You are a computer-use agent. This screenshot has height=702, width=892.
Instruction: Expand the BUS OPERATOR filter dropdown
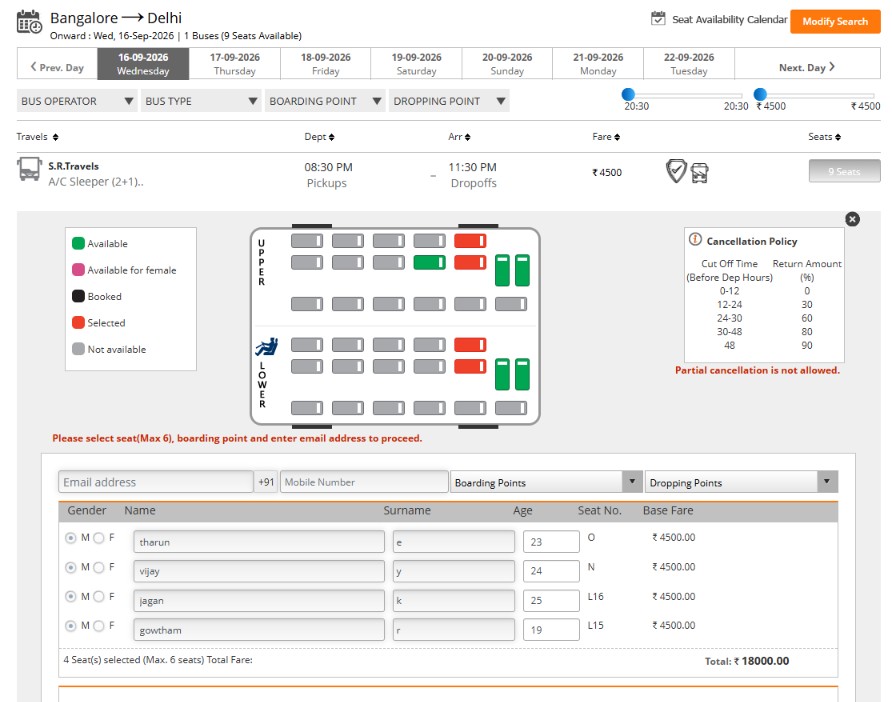pos(77,101)
